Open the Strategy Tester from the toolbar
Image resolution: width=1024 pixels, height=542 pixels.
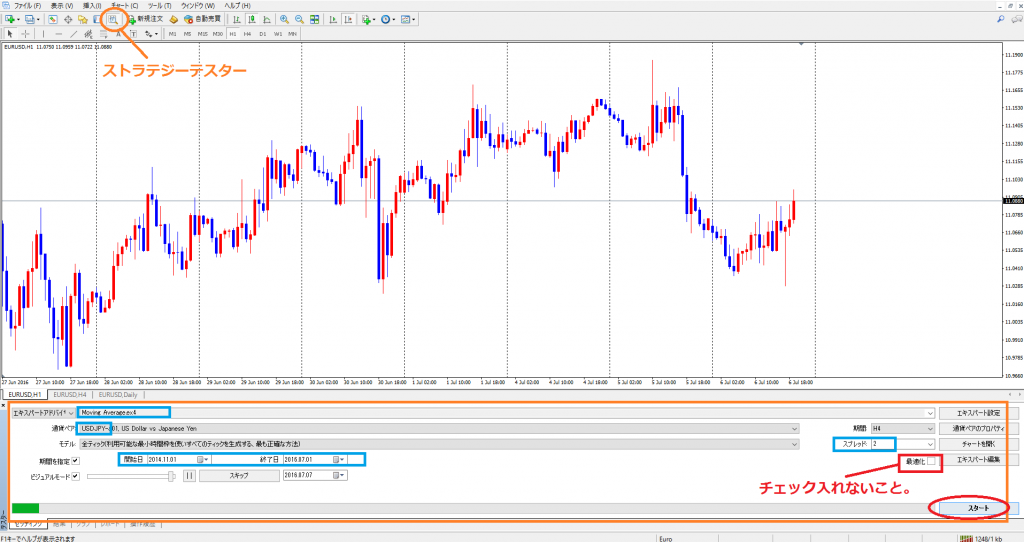(113, 19)
